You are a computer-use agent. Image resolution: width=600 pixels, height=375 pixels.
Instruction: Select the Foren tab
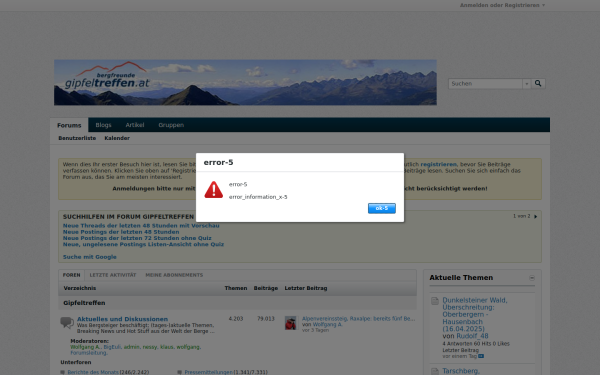click(x=72, y=275)
